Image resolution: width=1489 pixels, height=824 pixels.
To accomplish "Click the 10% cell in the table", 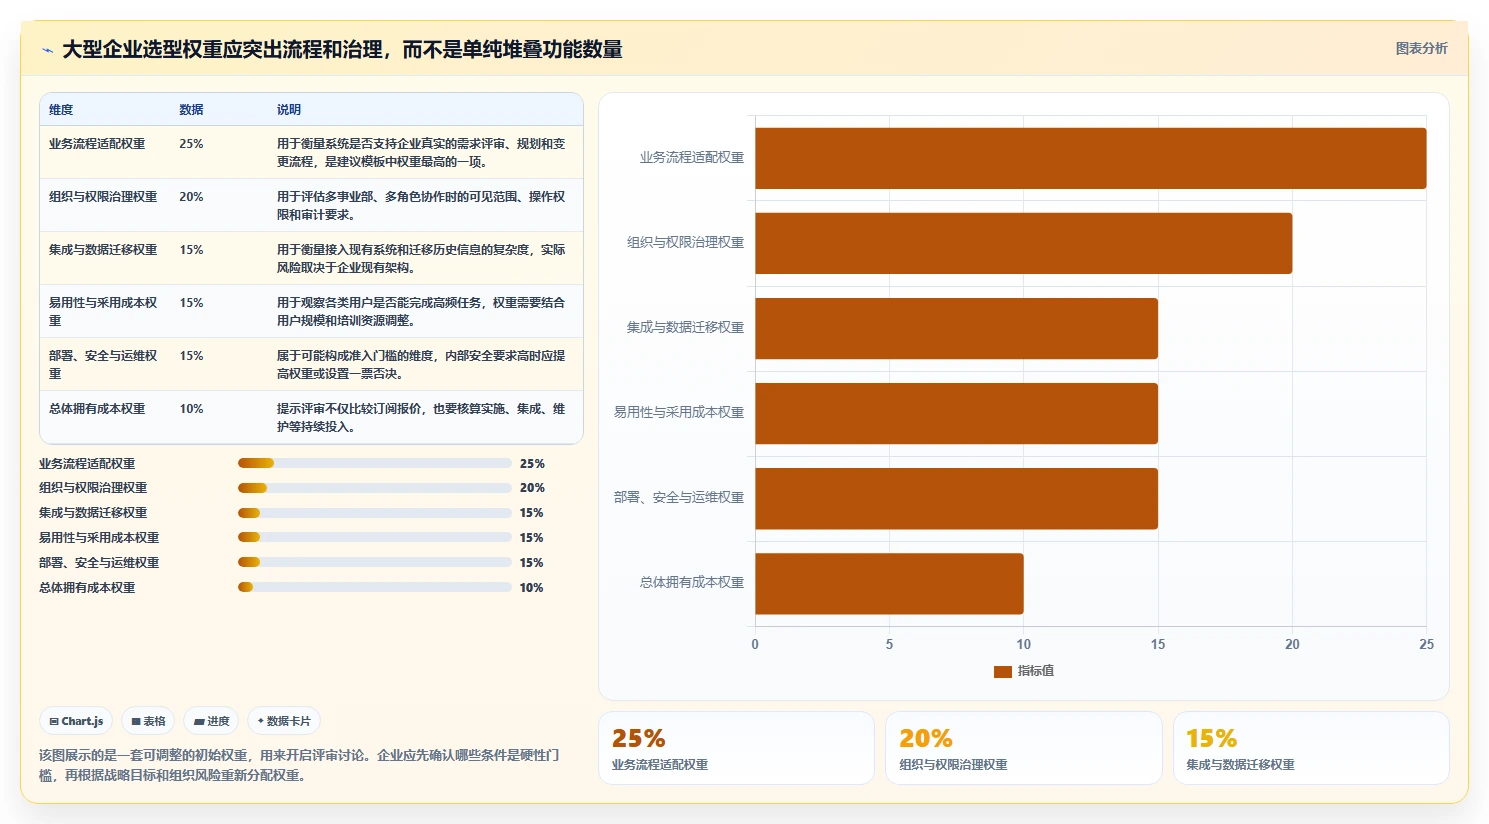I will (191, 409).
